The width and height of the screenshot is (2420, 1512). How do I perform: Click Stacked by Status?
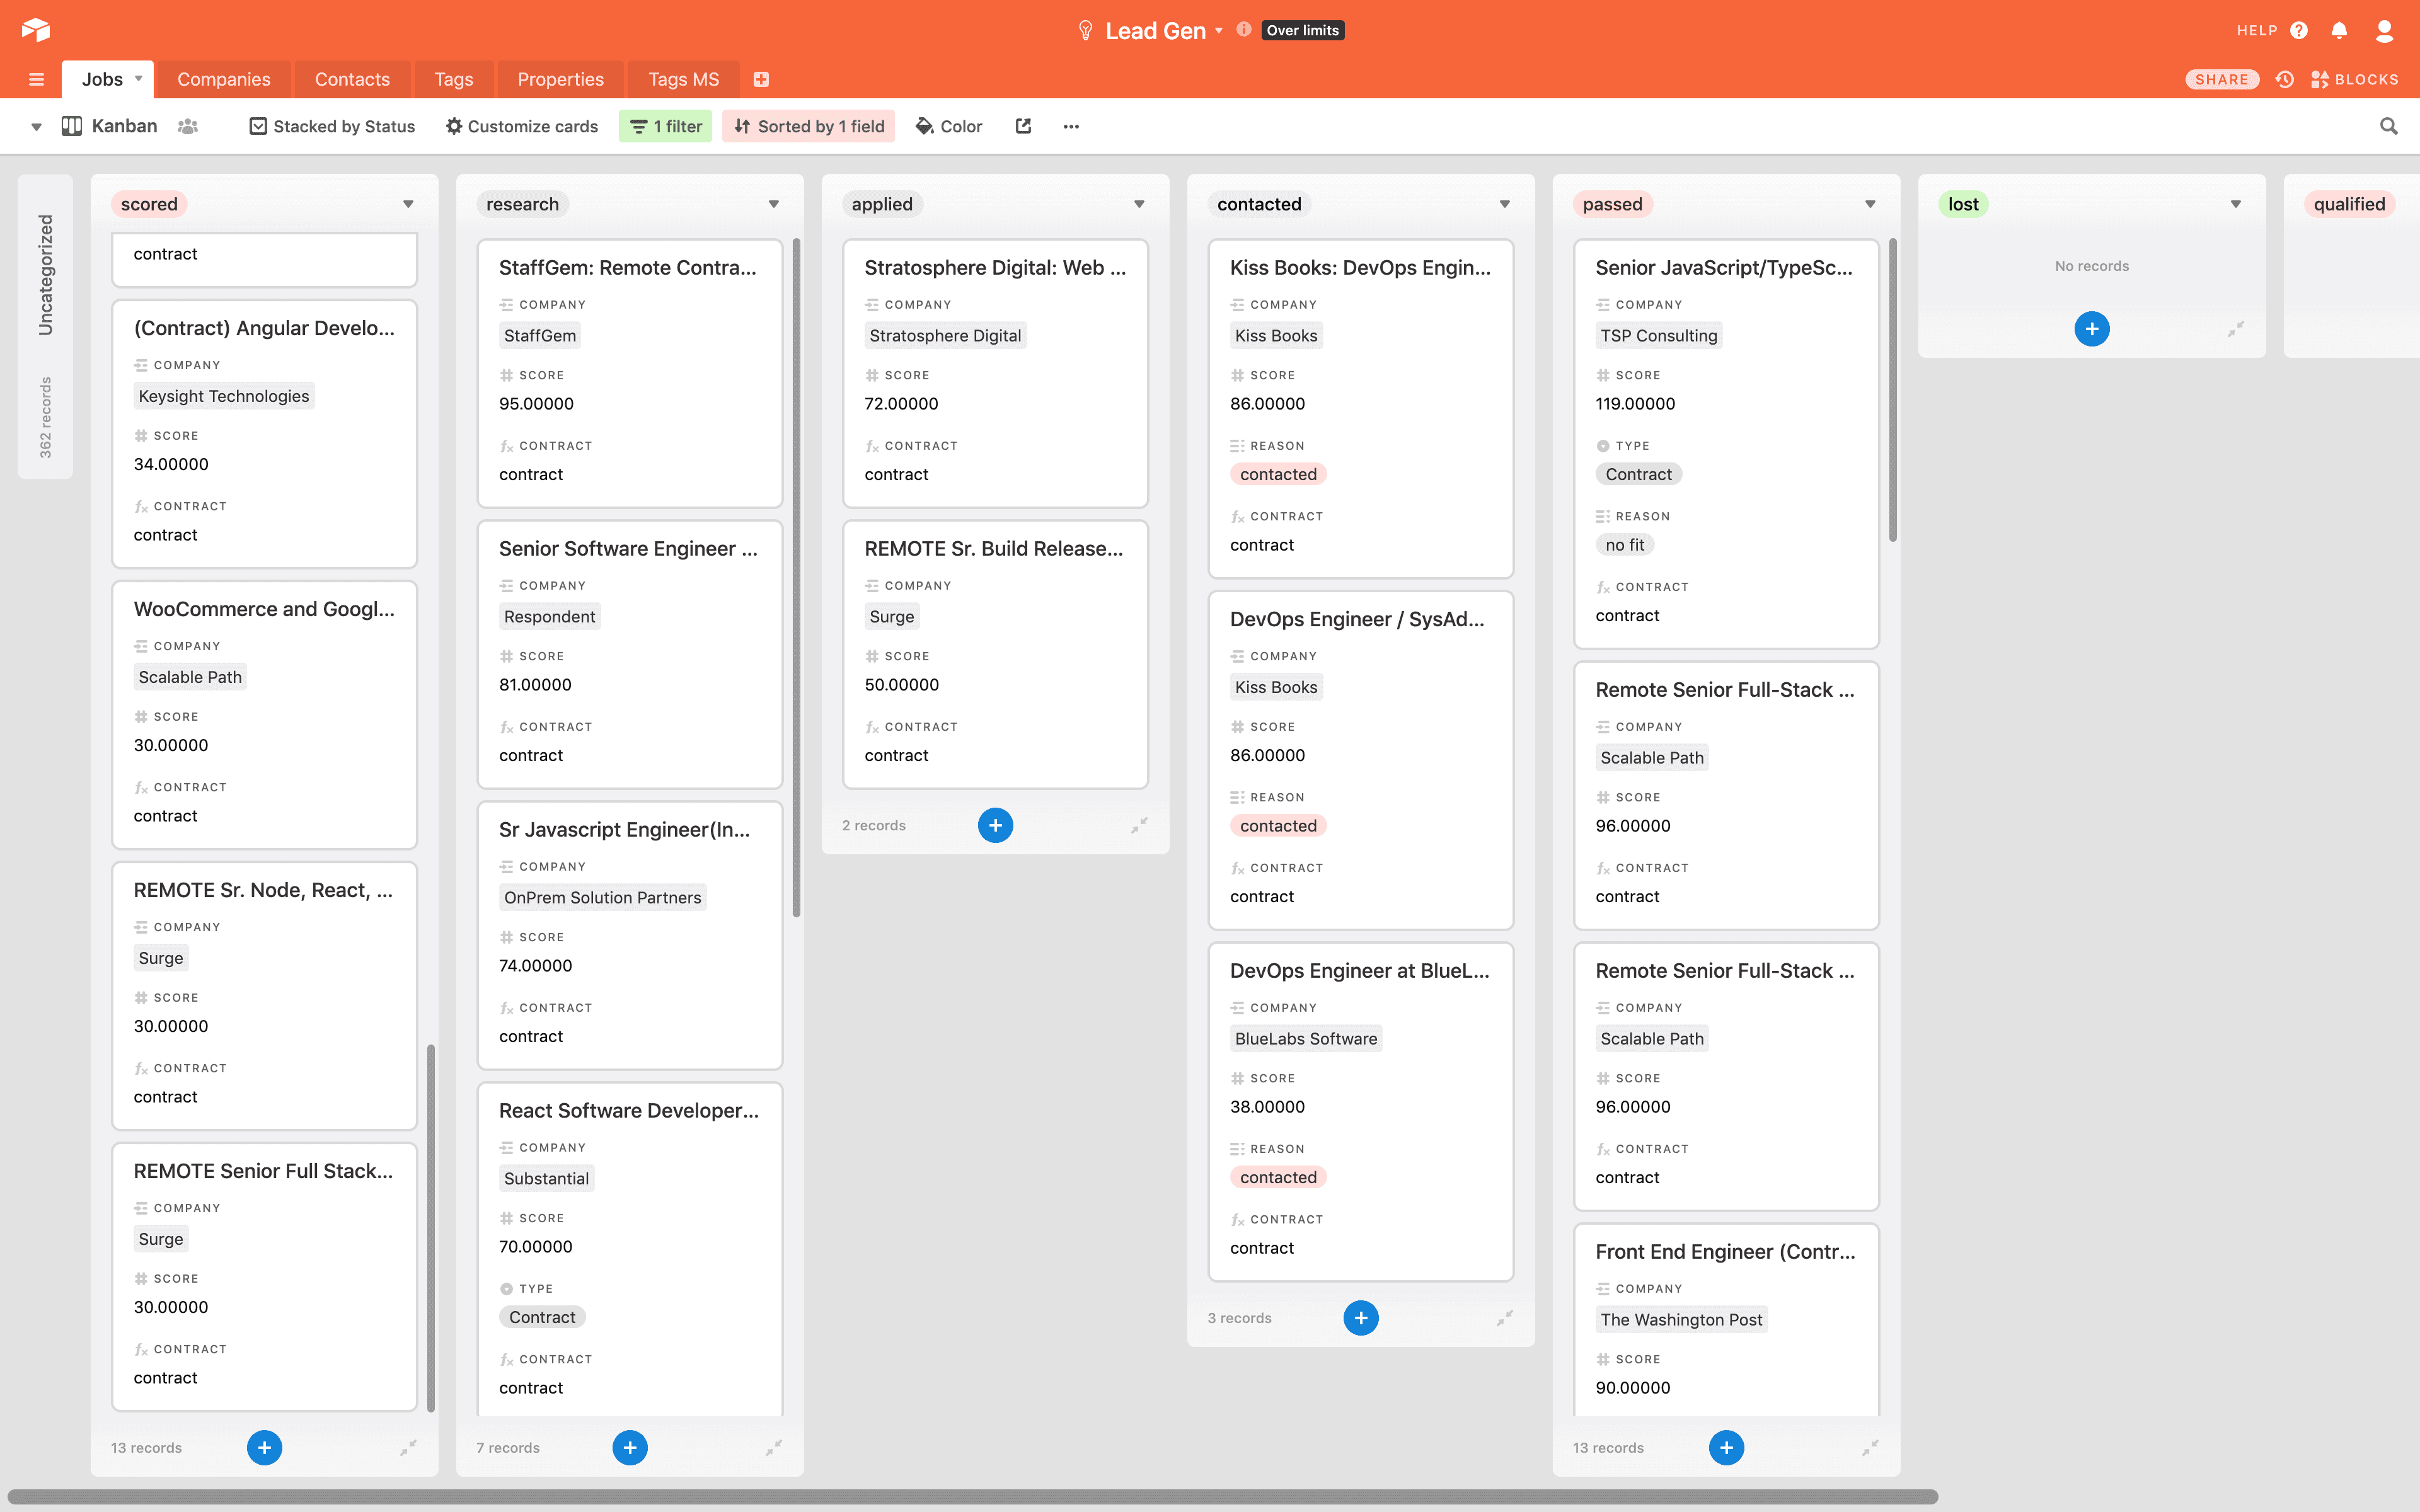click(332, 126)
